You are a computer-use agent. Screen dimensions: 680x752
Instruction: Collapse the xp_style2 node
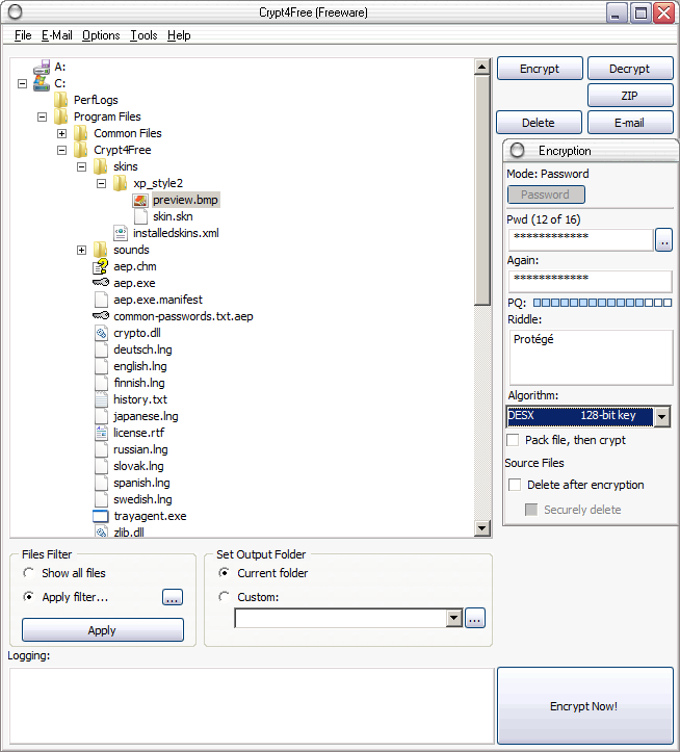click(x=101, y=183)
